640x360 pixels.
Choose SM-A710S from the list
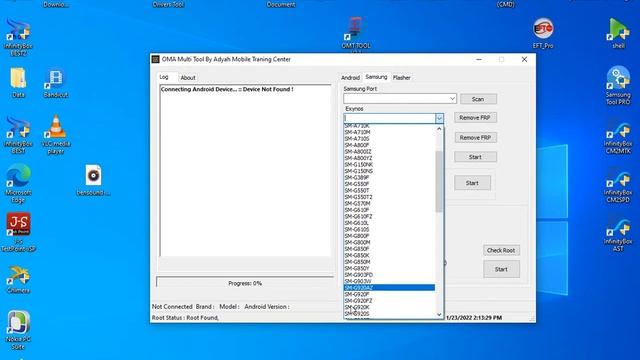(389, 139)
